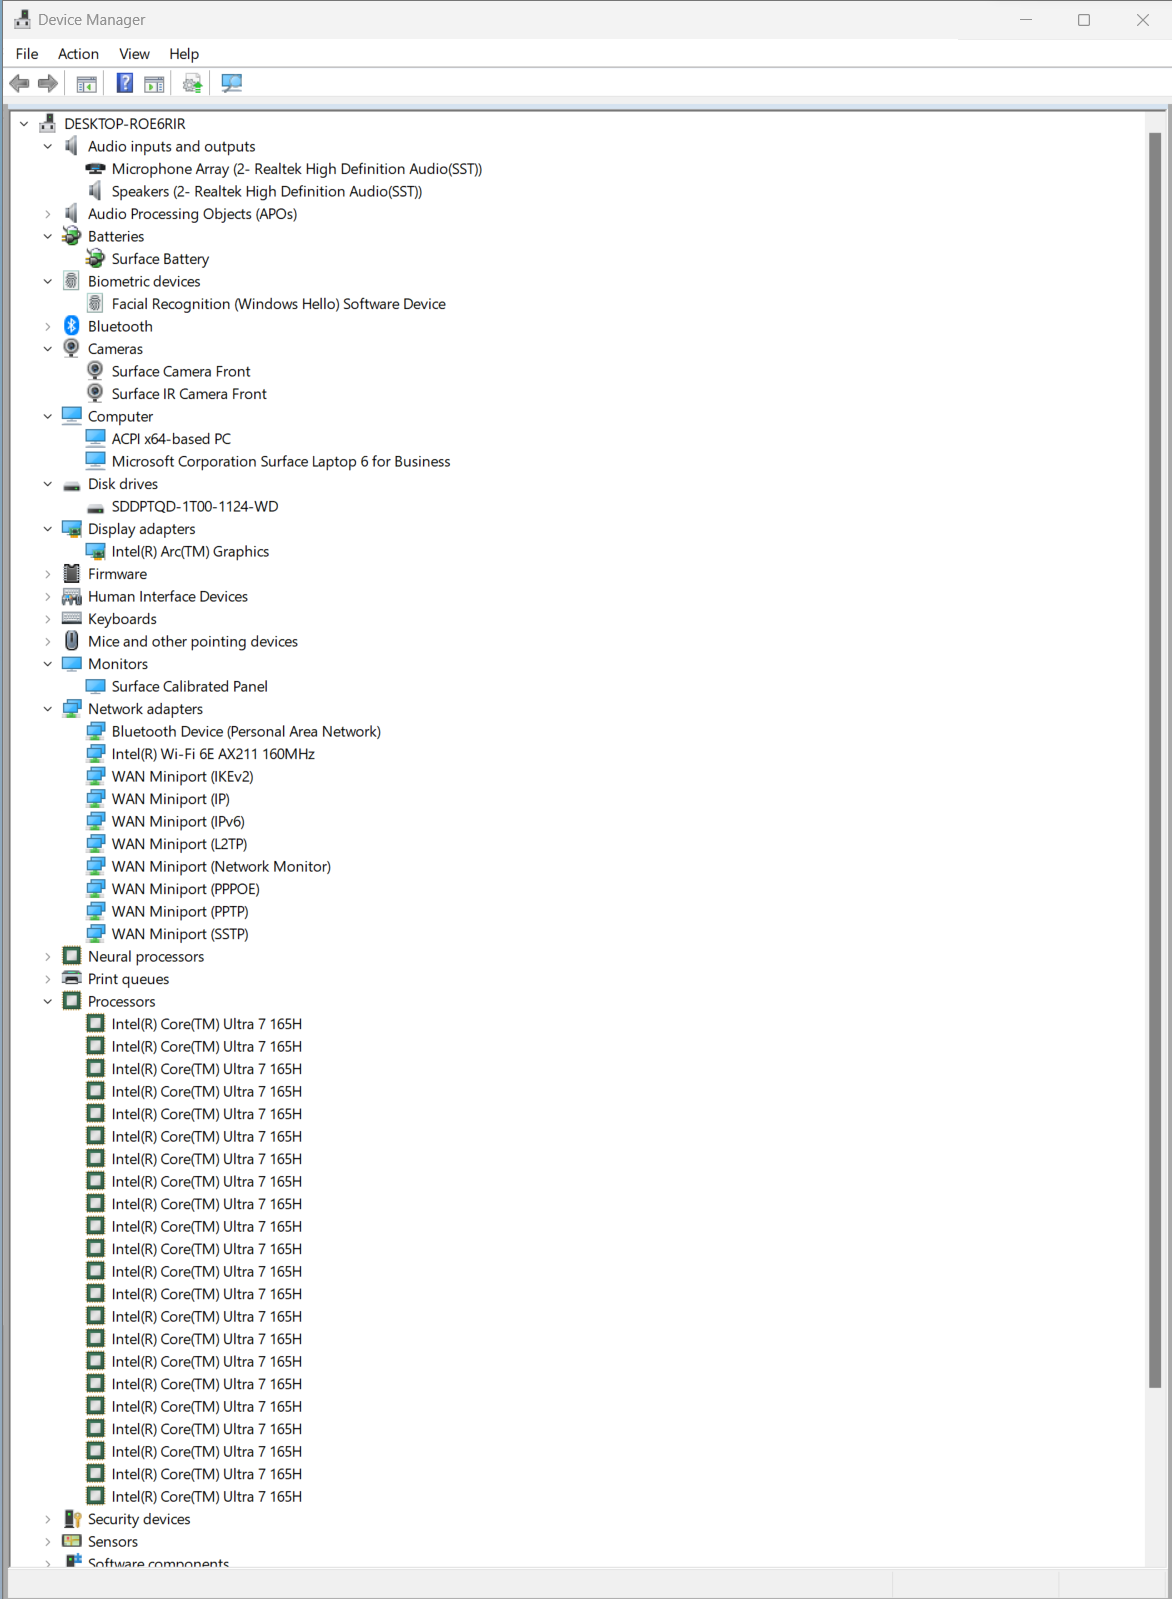Collapse the Audio inputs and outputs node

[x=47, y=146]
